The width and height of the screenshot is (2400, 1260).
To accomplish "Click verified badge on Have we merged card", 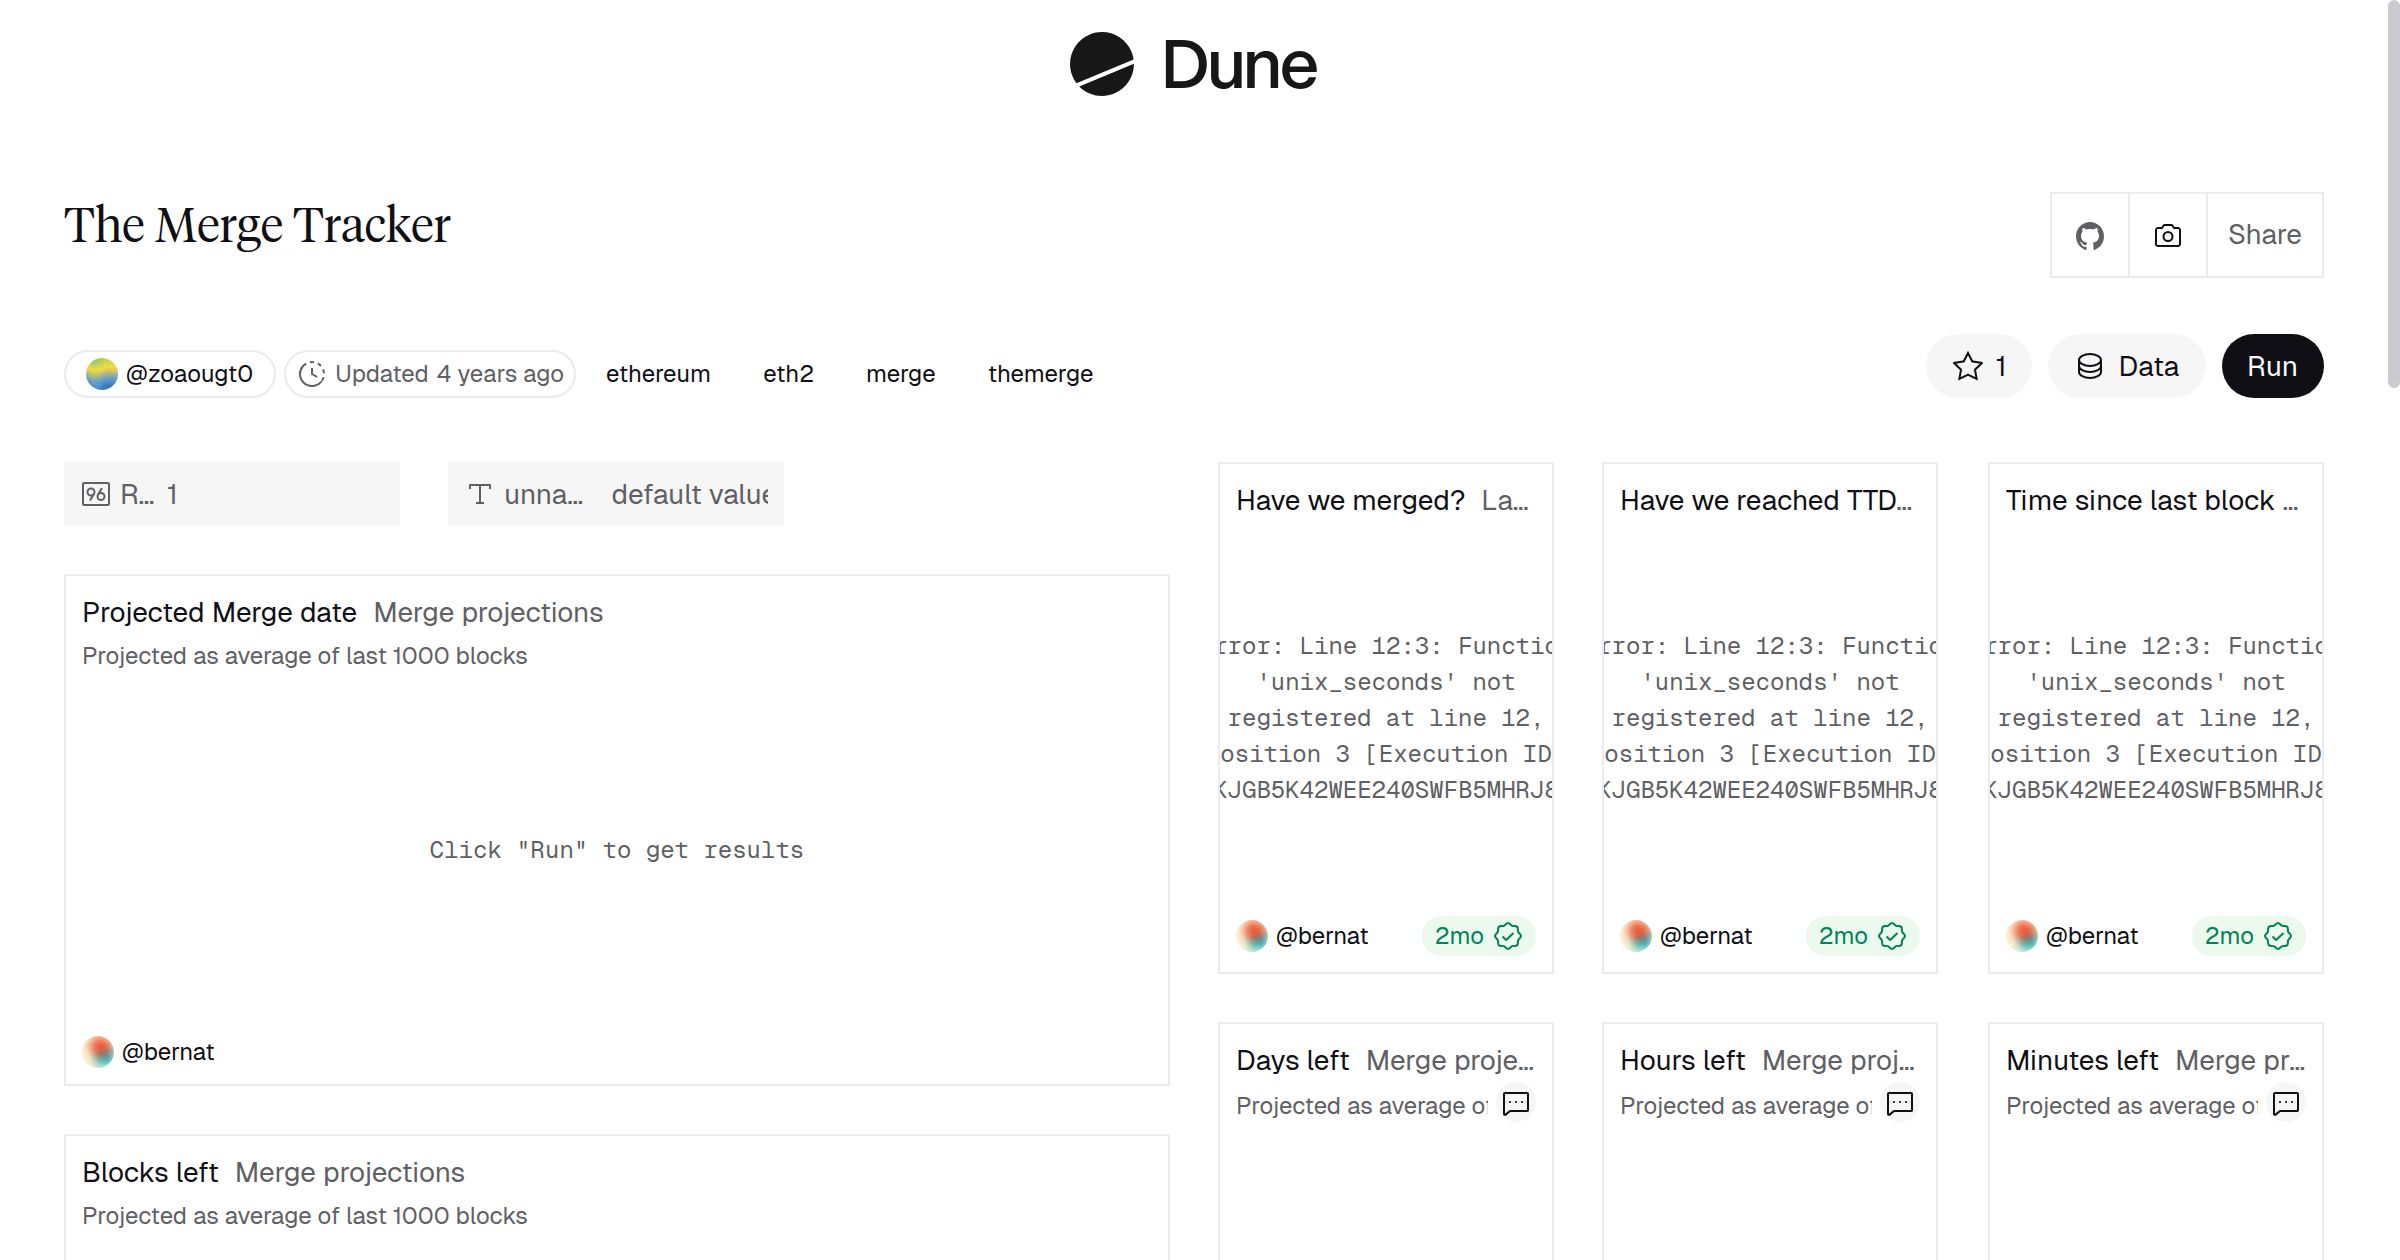I will click(x=1507, y=936).
